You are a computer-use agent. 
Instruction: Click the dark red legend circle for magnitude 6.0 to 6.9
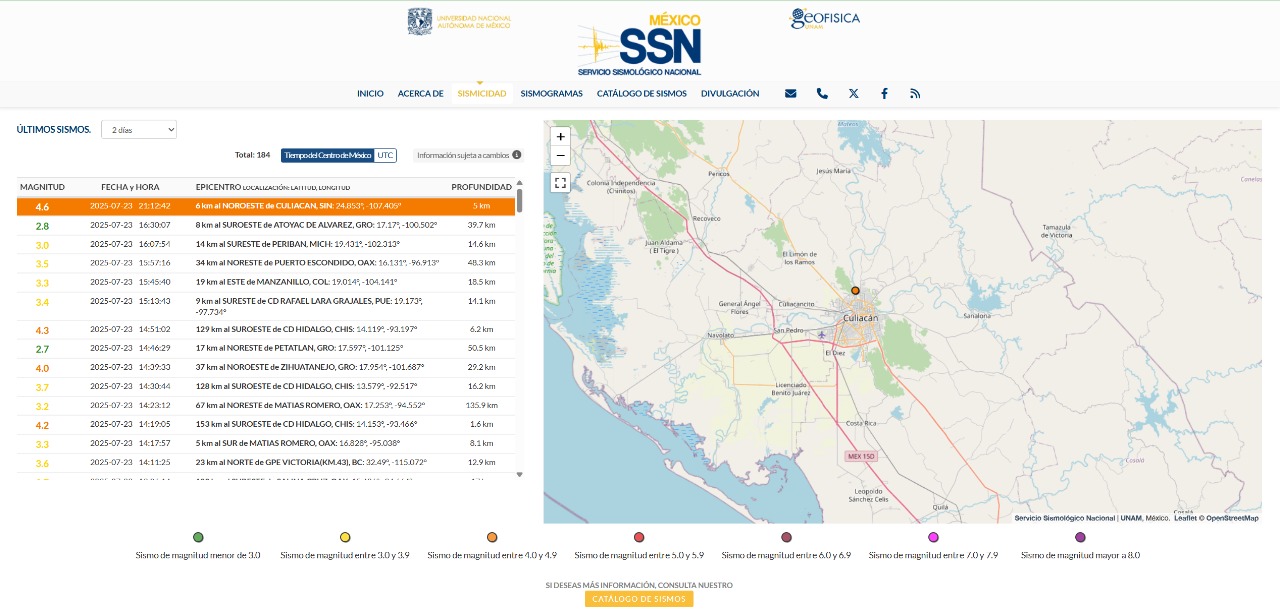(x=786, y=537)
